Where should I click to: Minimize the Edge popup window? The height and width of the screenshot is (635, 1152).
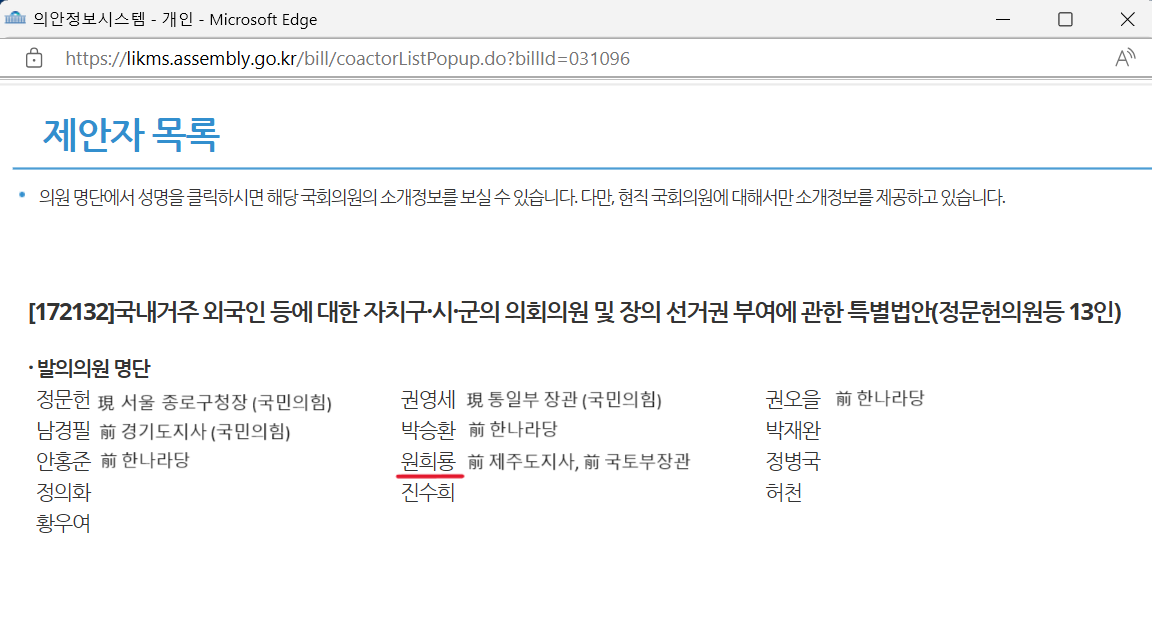[x=1003, y=19]
